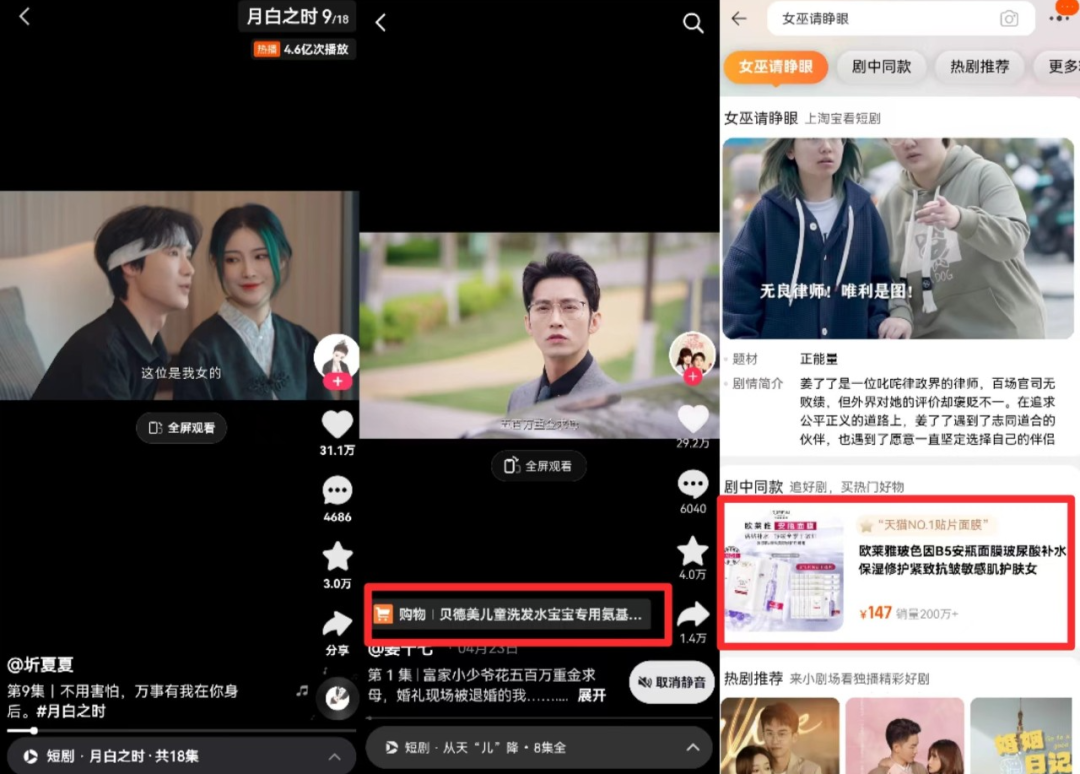Share the video with 1.4万 shares
The width and height of the screenshot is (1080, 774).
coord(692,615)
